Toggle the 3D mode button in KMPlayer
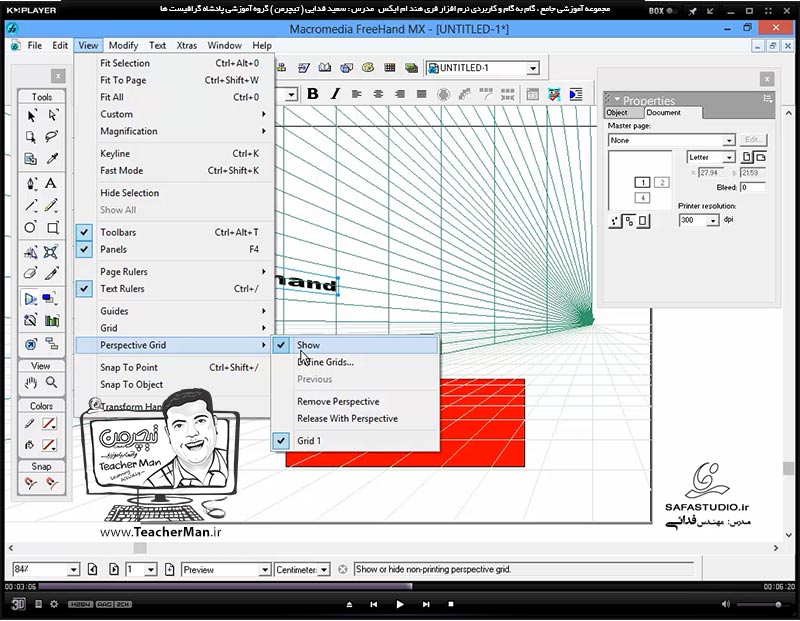 point(18,604)
